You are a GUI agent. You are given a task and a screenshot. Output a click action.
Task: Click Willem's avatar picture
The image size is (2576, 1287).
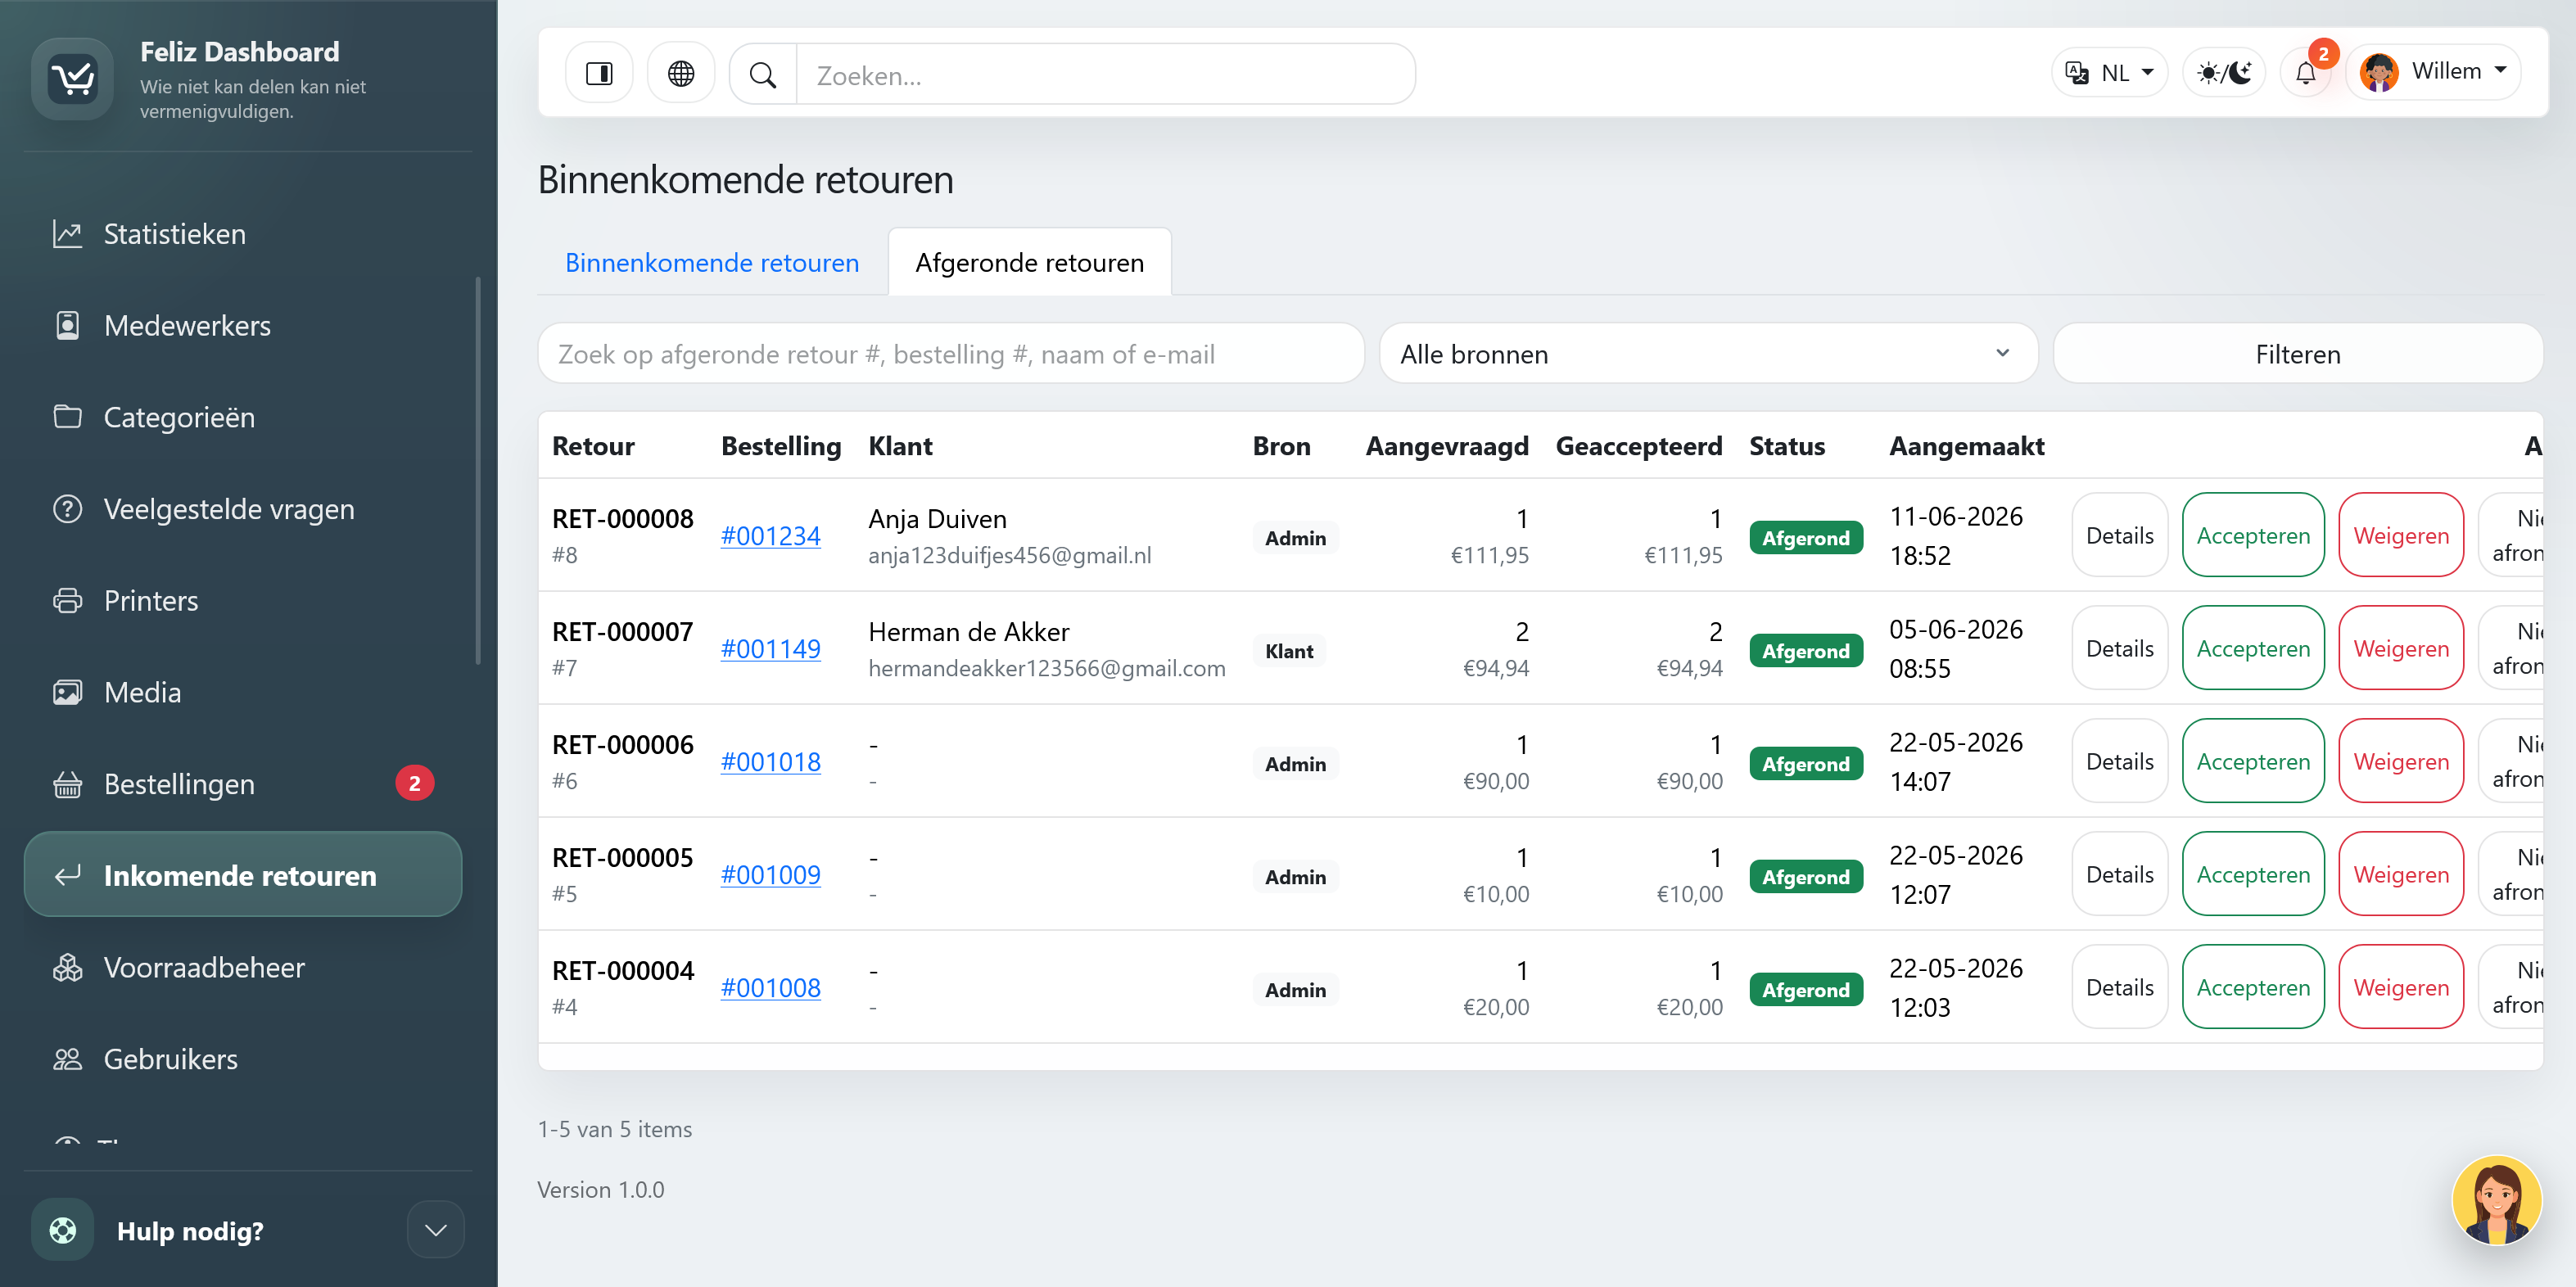pyautogui.click(x=2379, y=72)
